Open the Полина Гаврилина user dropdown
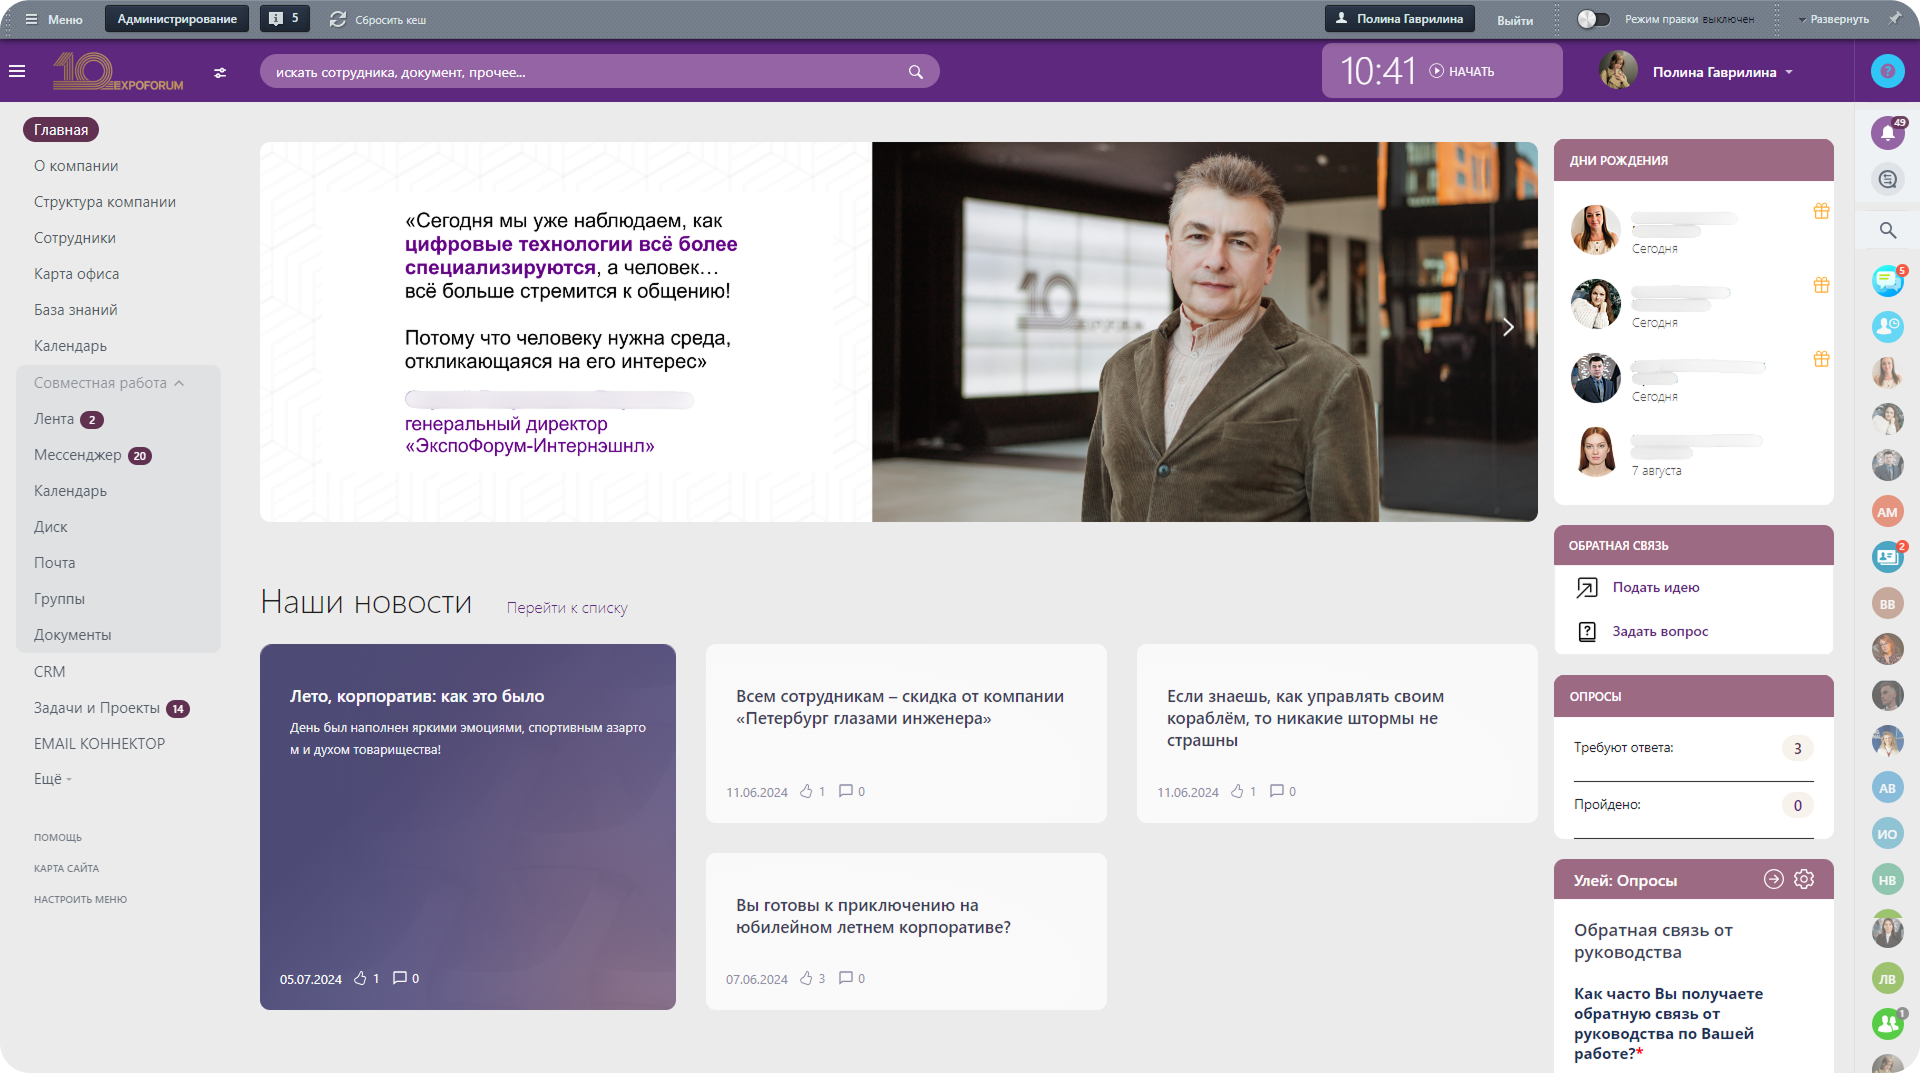This screenshot has width=1920, height=1073. pos(1722,72)
